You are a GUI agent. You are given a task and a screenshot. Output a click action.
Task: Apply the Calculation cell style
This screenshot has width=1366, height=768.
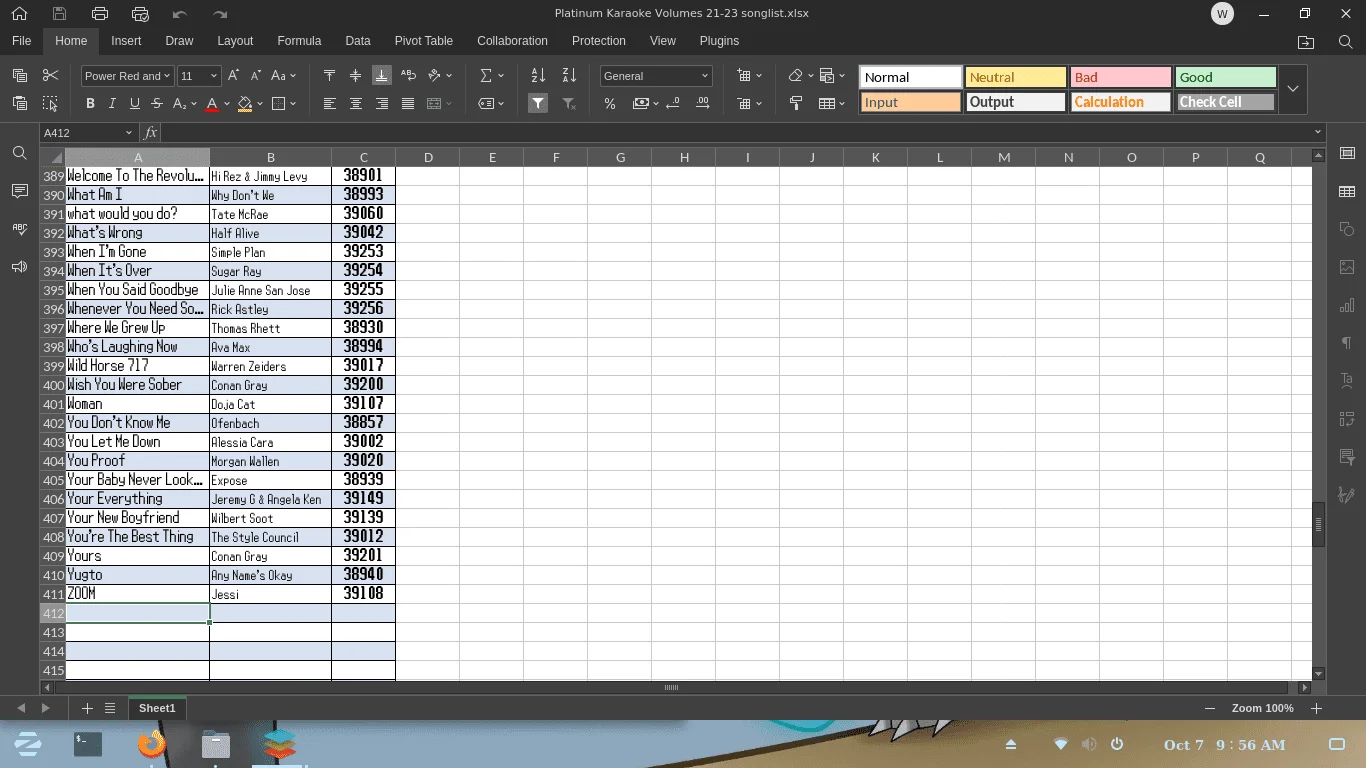1121,102
